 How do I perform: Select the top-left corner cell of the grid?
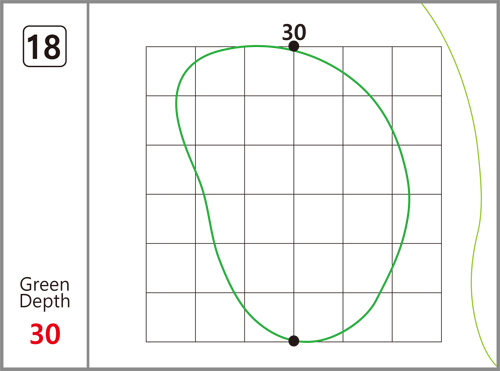[x=171, y=71]
